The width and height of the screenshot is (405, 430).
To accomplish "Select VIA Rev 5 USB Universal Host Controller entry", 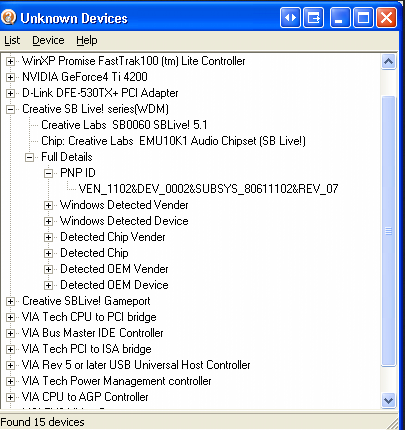I will pyautogui.click(x=136, y=365).
